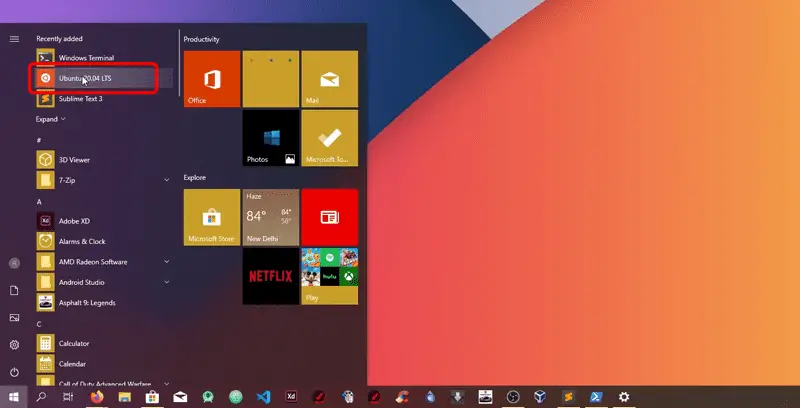Open PowerShell from the taskbar

point(596,397)
